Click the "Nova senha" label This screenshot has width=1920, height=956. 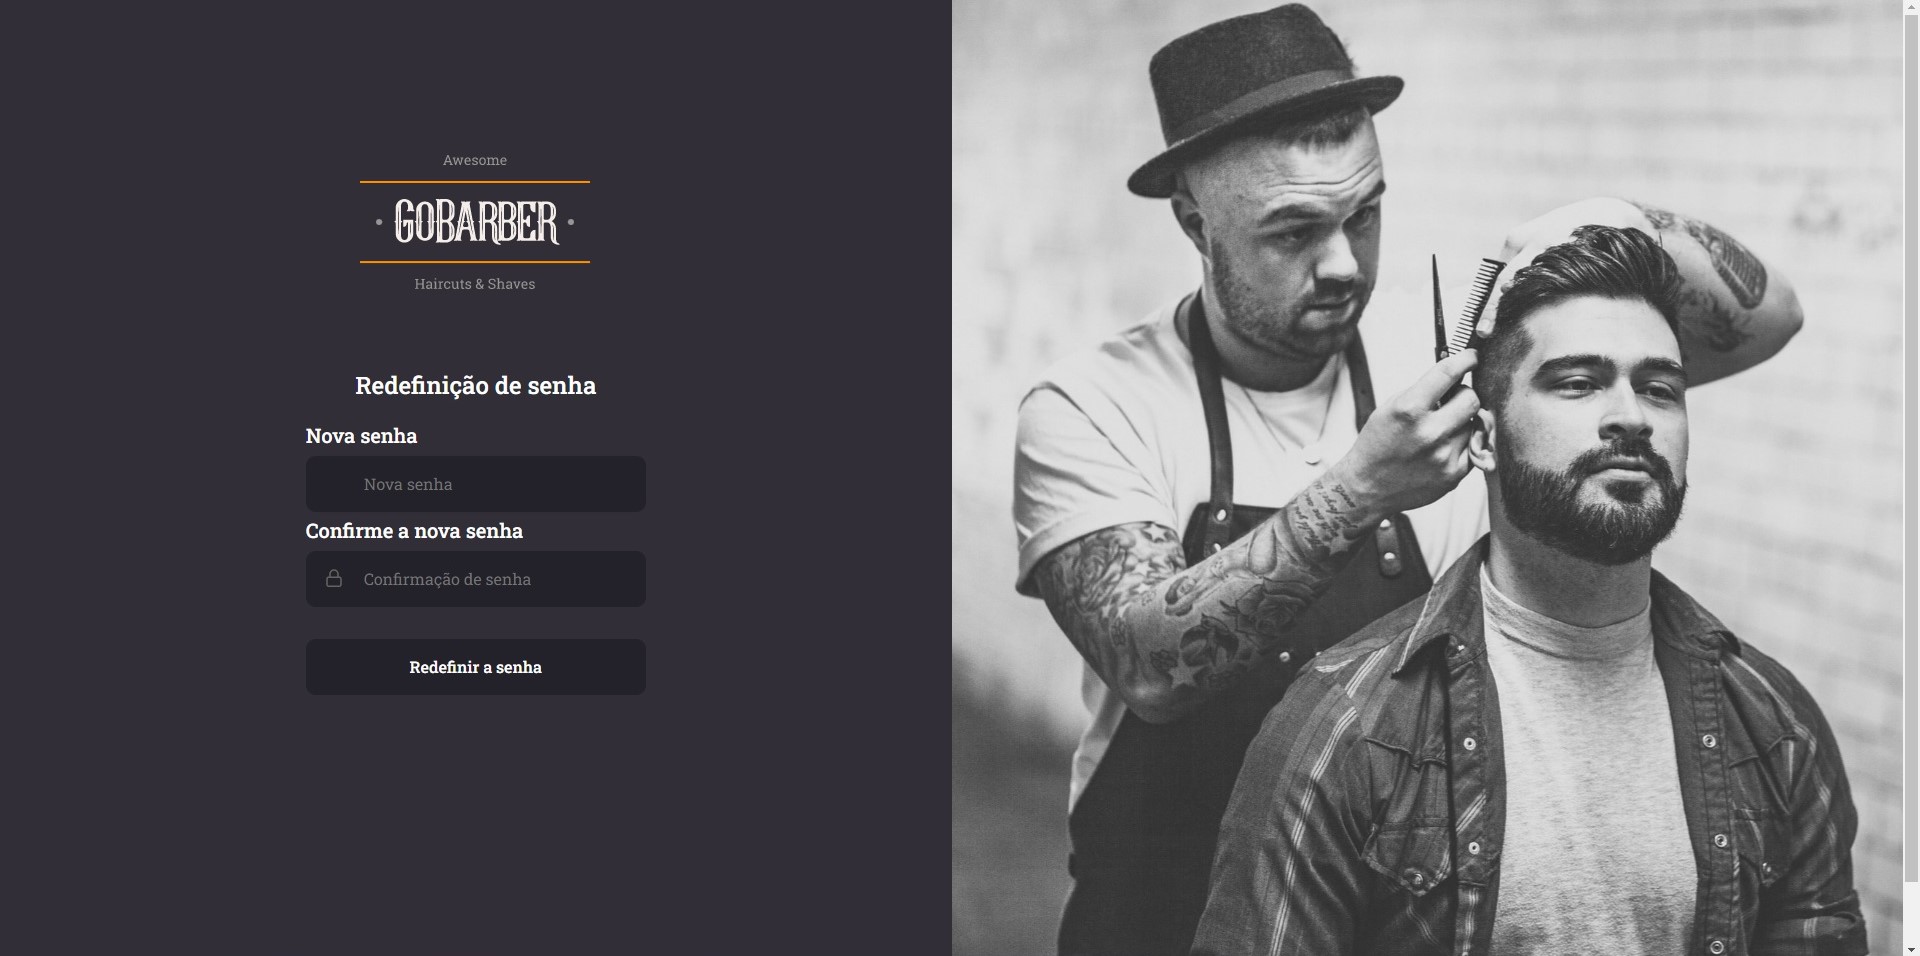pos(361,436)
